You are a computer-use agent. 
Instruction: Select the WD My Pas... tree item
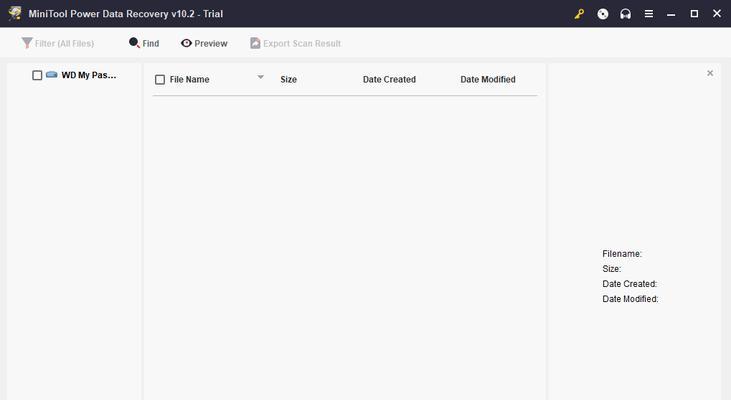(x=89, y=75)
